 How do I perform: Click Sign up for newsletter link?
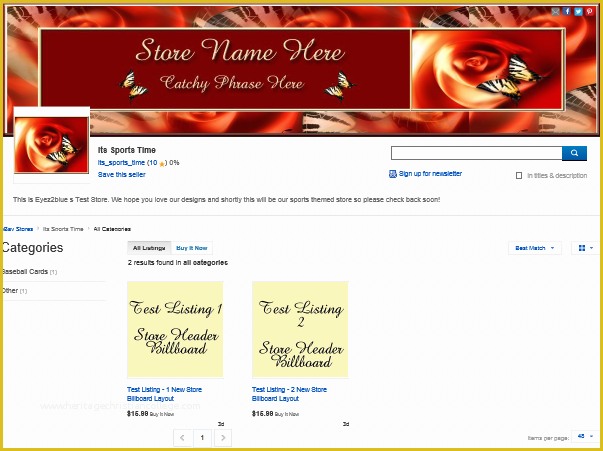point(430,174)
